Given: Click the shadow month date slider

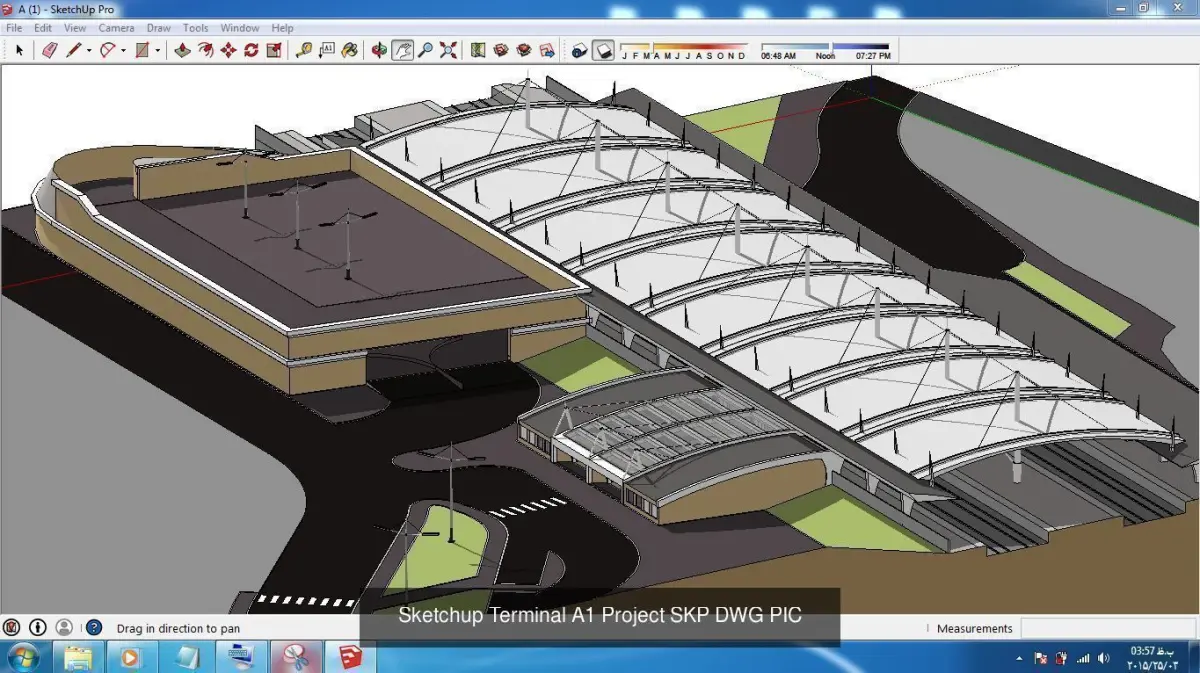Looking at the screenshot, I should (x=684, y=46).
